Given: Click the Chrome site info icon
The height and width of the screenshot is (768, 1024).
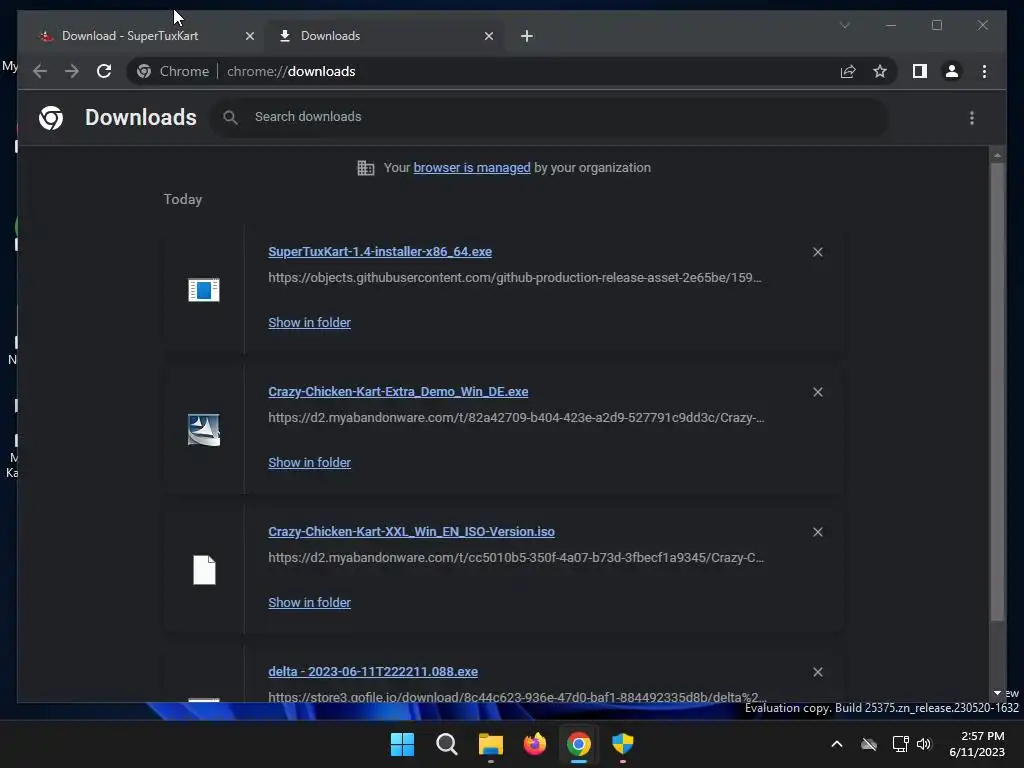Looking at the screenshot, I should point(144,71).
